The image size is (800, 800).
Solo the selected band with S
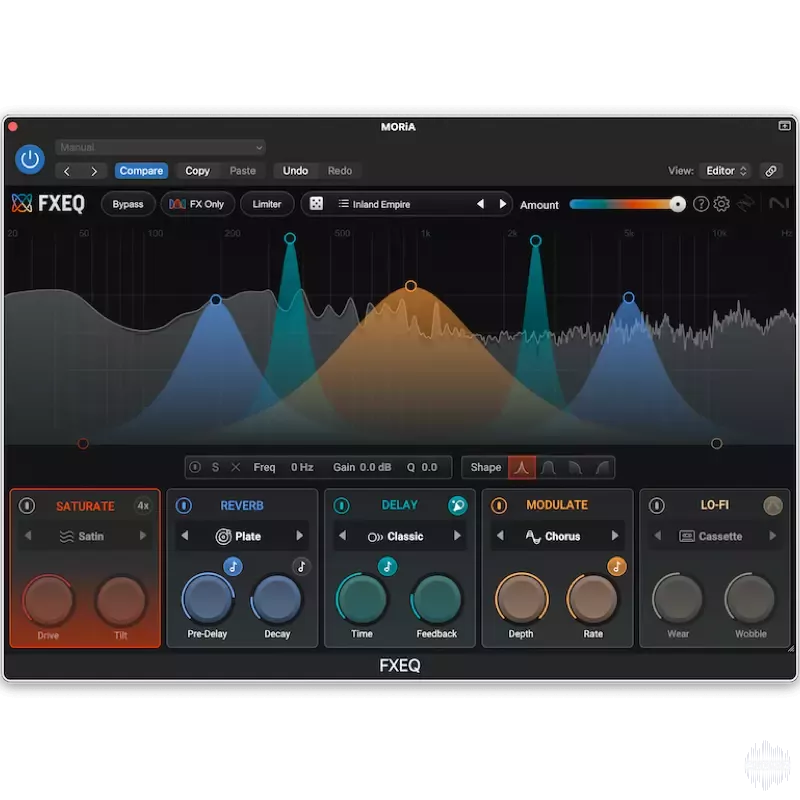click(x=215, y=467)
